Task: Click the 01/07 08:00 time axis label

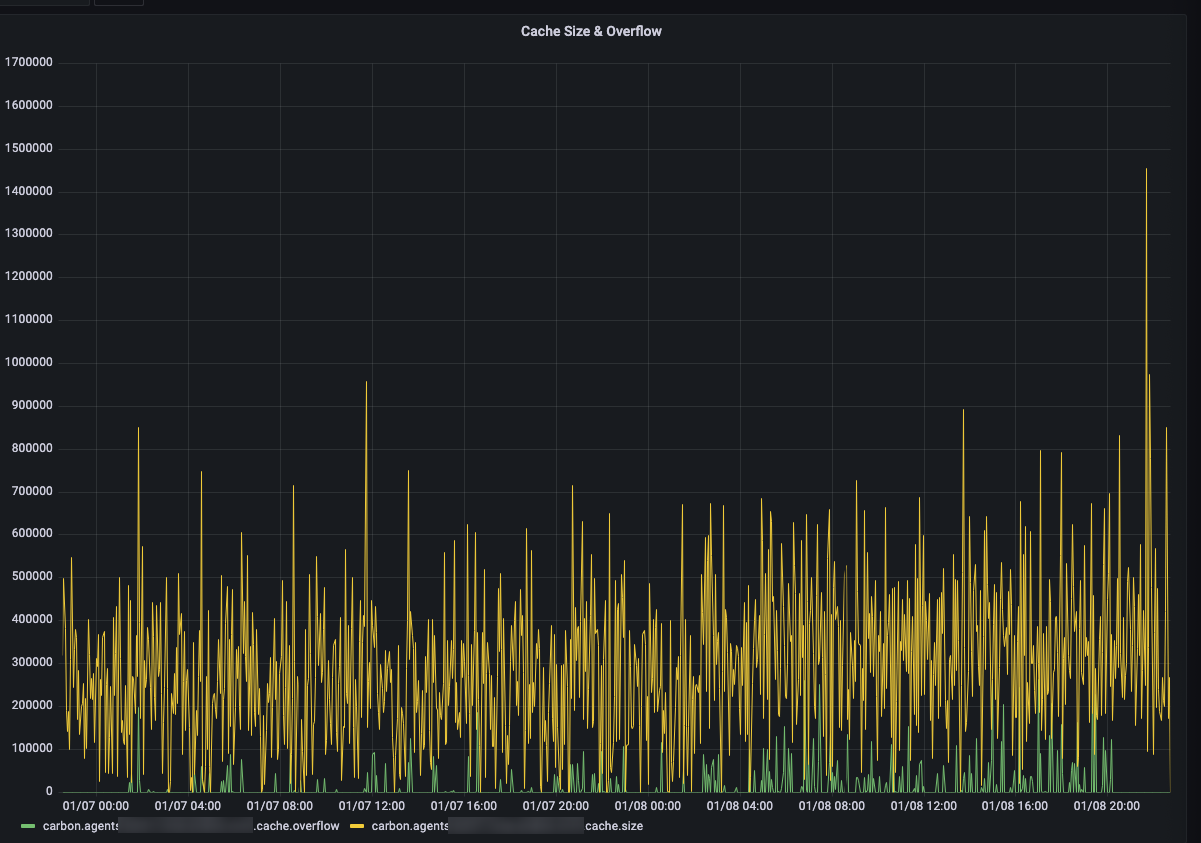Action: point(280,805)
